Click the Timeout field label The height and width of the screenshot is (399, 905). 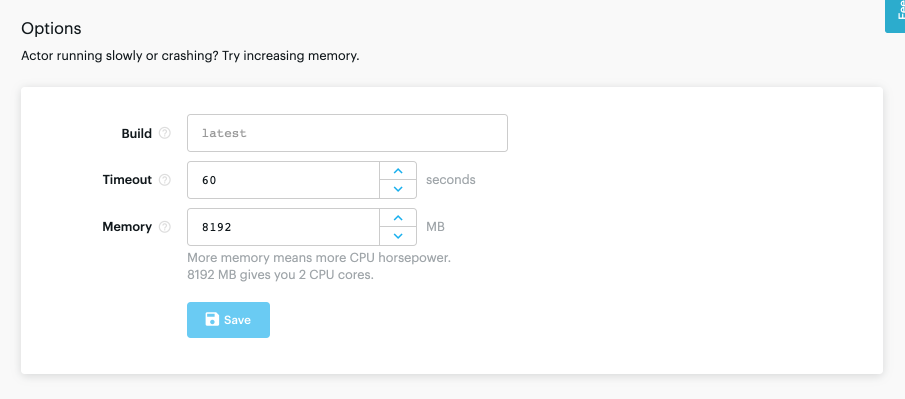[x=127, y=180]
